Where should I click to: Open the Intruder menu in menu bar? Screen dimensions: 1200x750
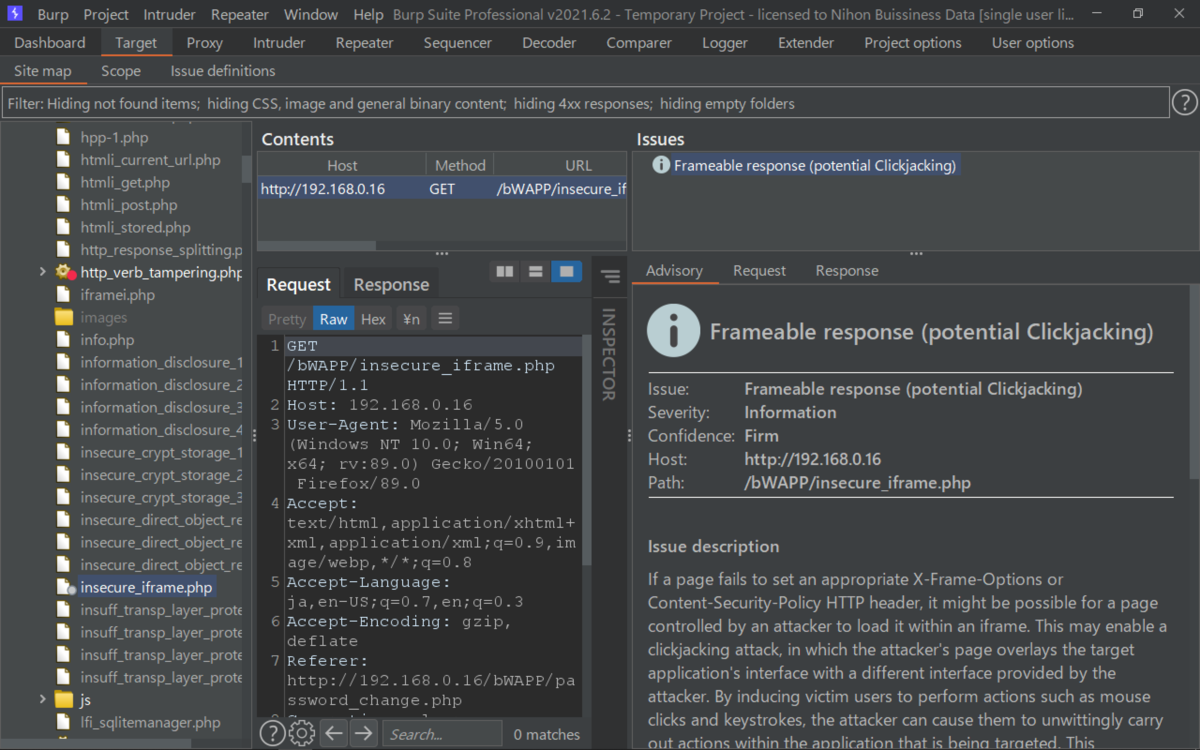click(170, 14)
